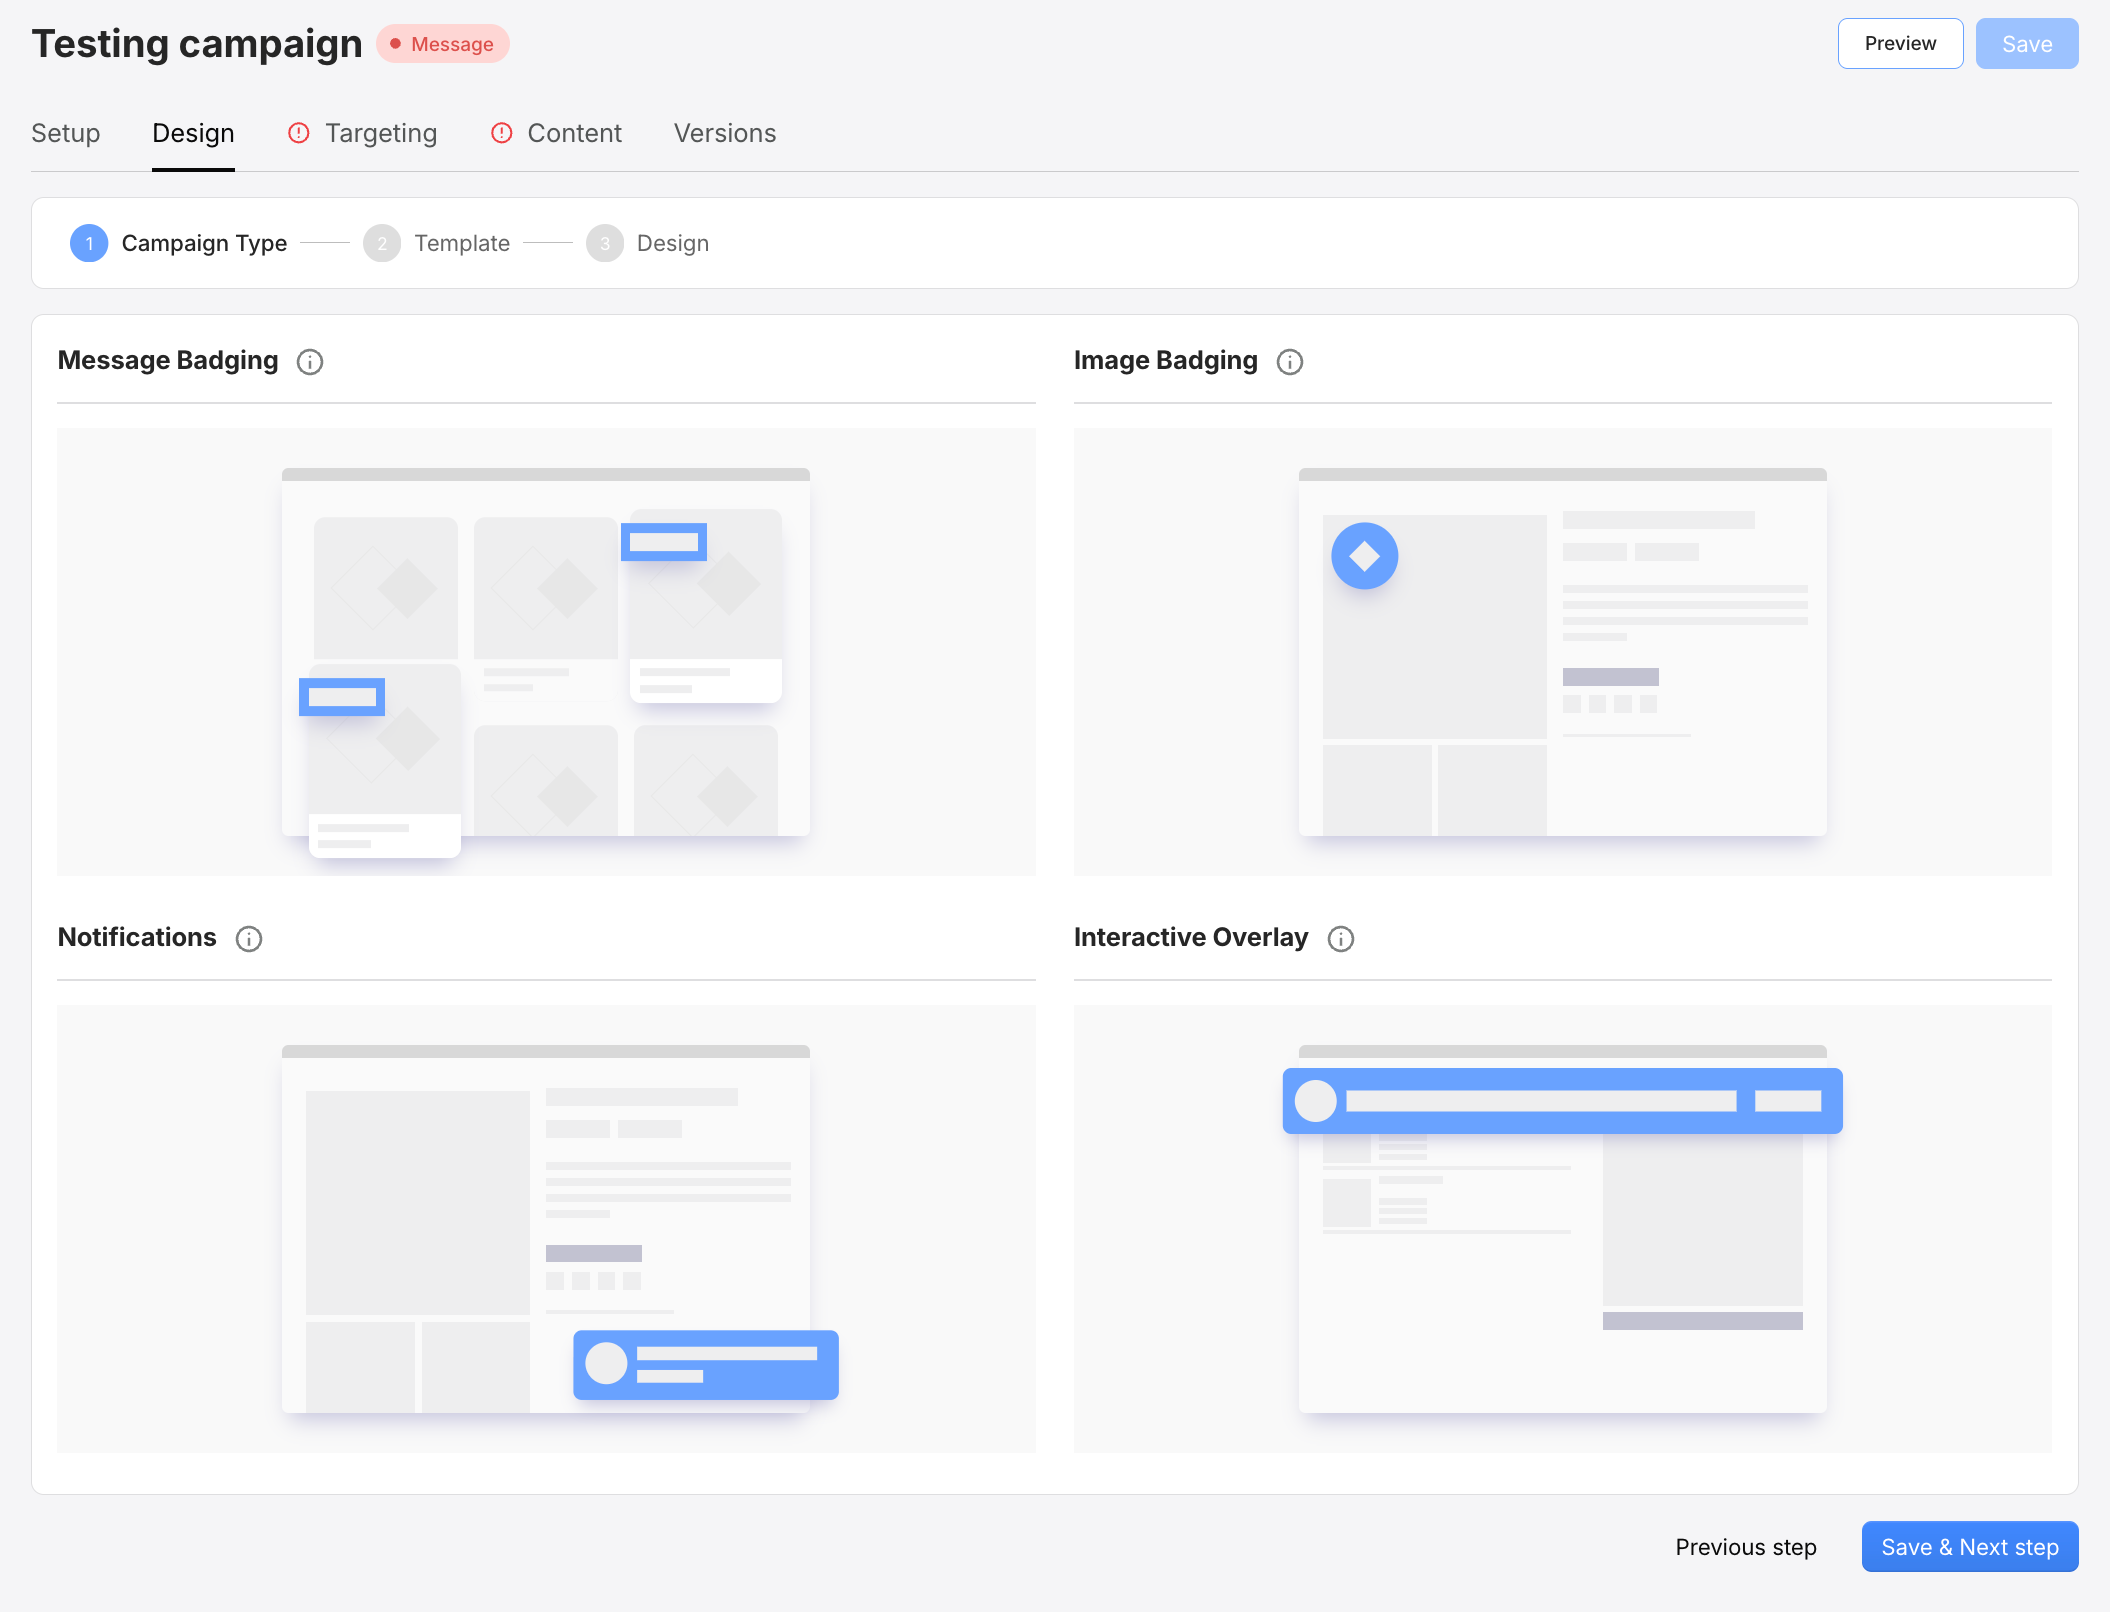Open the Message Badging info tooltip
The width and height of the screenshot is (2110, 1612).
(310, 362)
